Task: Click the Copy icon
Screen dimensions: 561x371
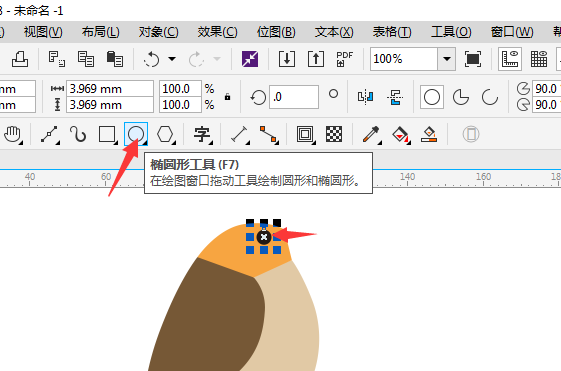Action: tap(86, 59)
